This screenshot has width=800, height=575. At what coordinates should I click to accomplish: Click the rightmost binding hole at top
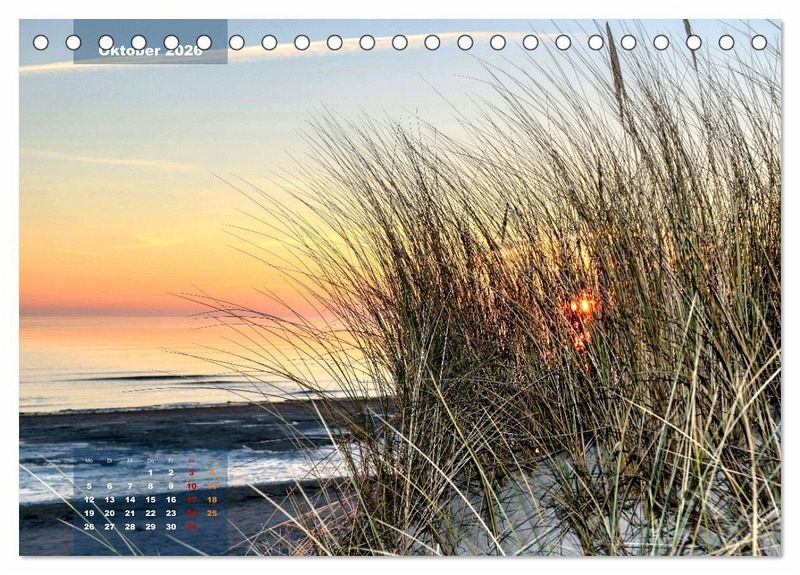[x=759, y=42]
